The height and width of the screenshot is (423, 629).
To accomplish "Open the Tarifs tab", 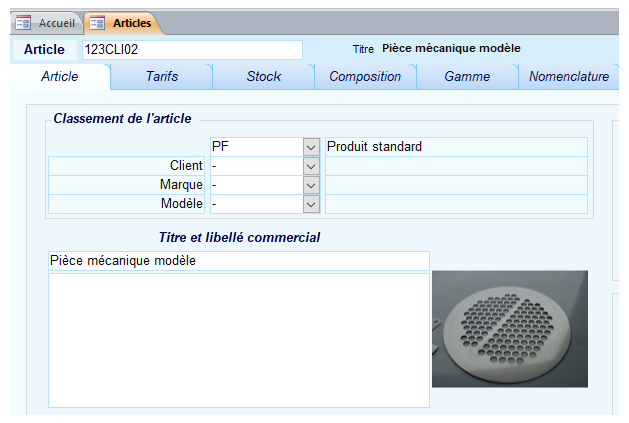I will coord(162,76).
